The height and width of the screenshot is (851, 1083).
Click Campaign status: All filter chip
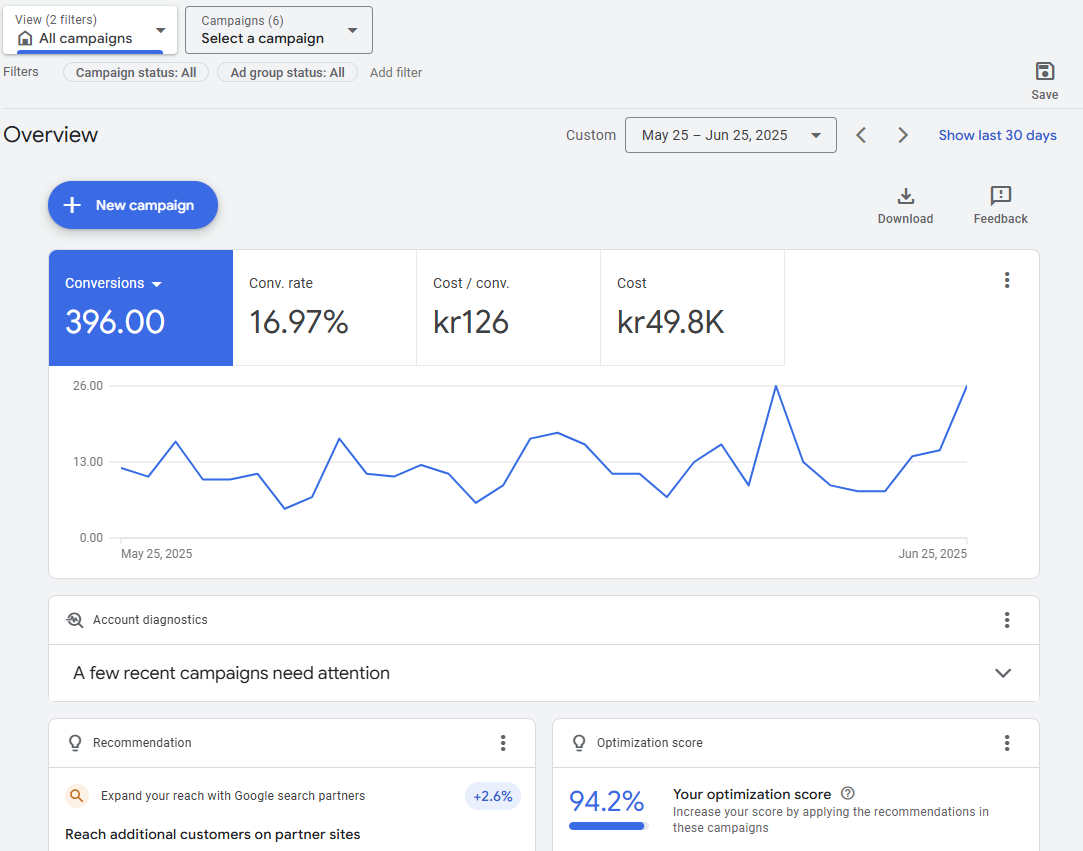[x=136, y=73]
